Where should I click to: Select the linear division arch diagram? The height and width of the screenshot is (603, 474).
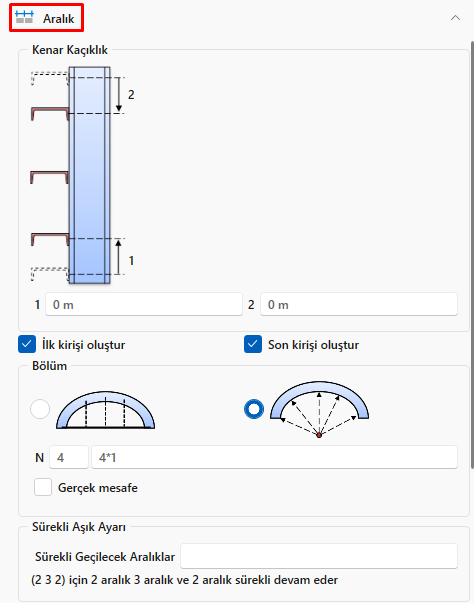(105, 410)
